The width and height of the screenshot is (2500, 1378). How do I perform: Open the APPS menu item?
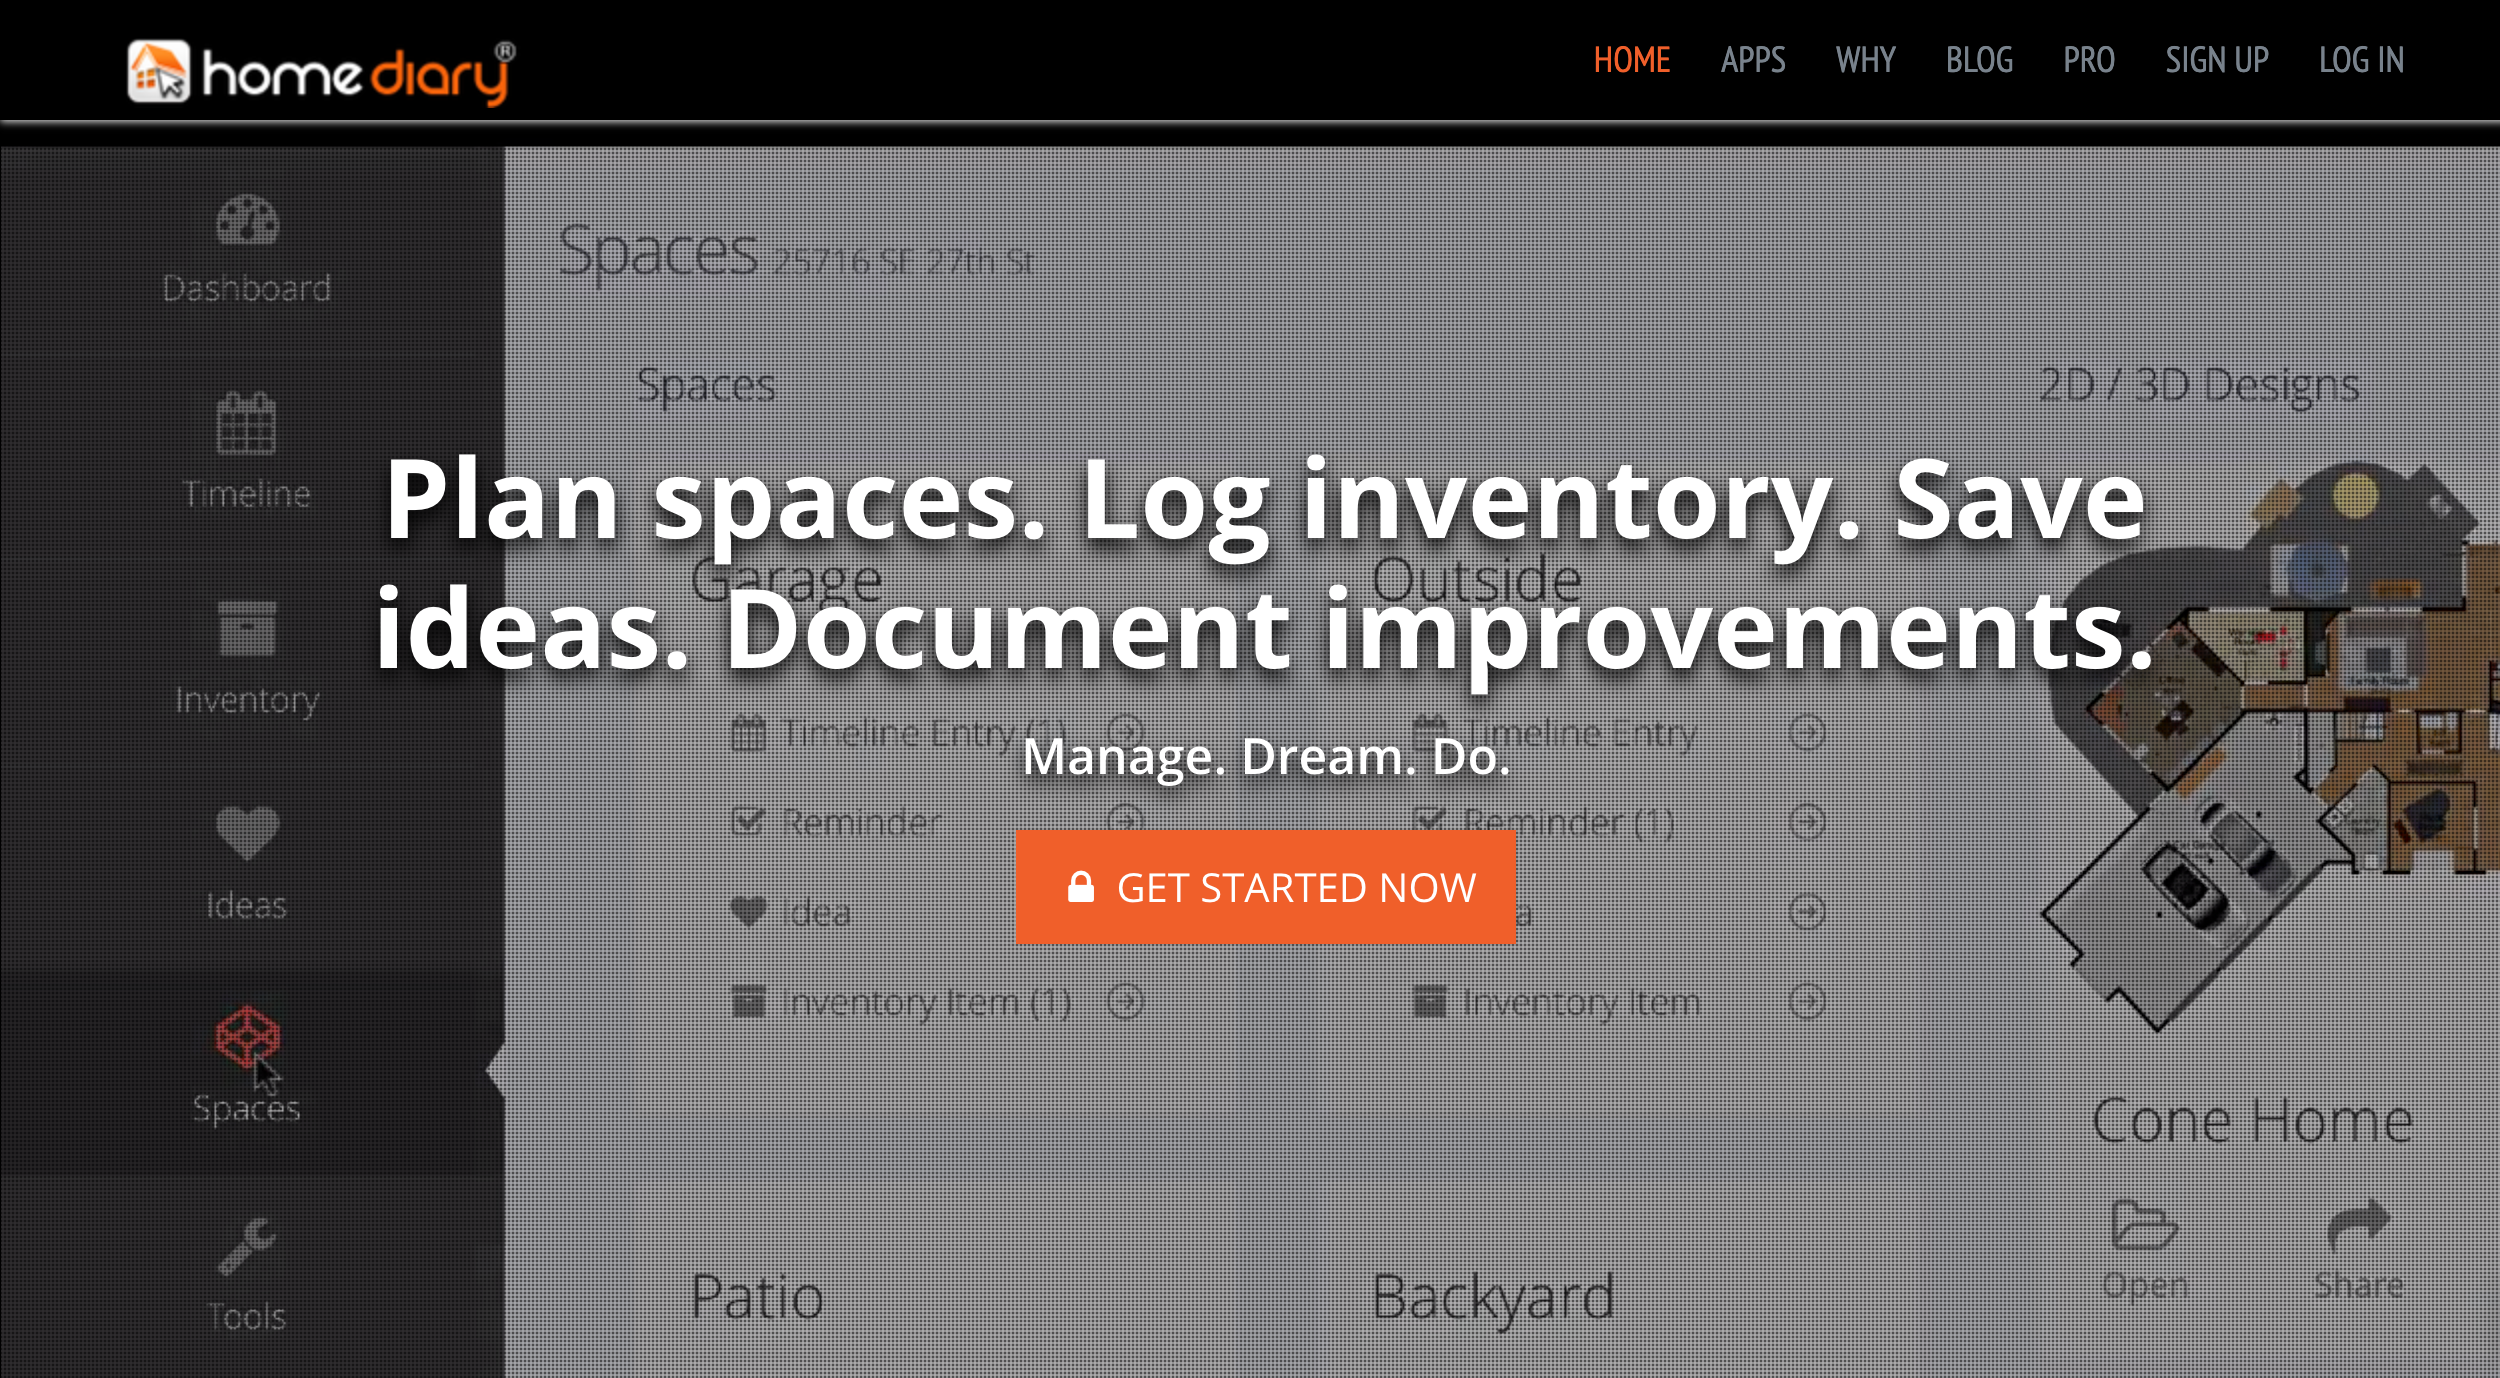tap(1754, 60)
